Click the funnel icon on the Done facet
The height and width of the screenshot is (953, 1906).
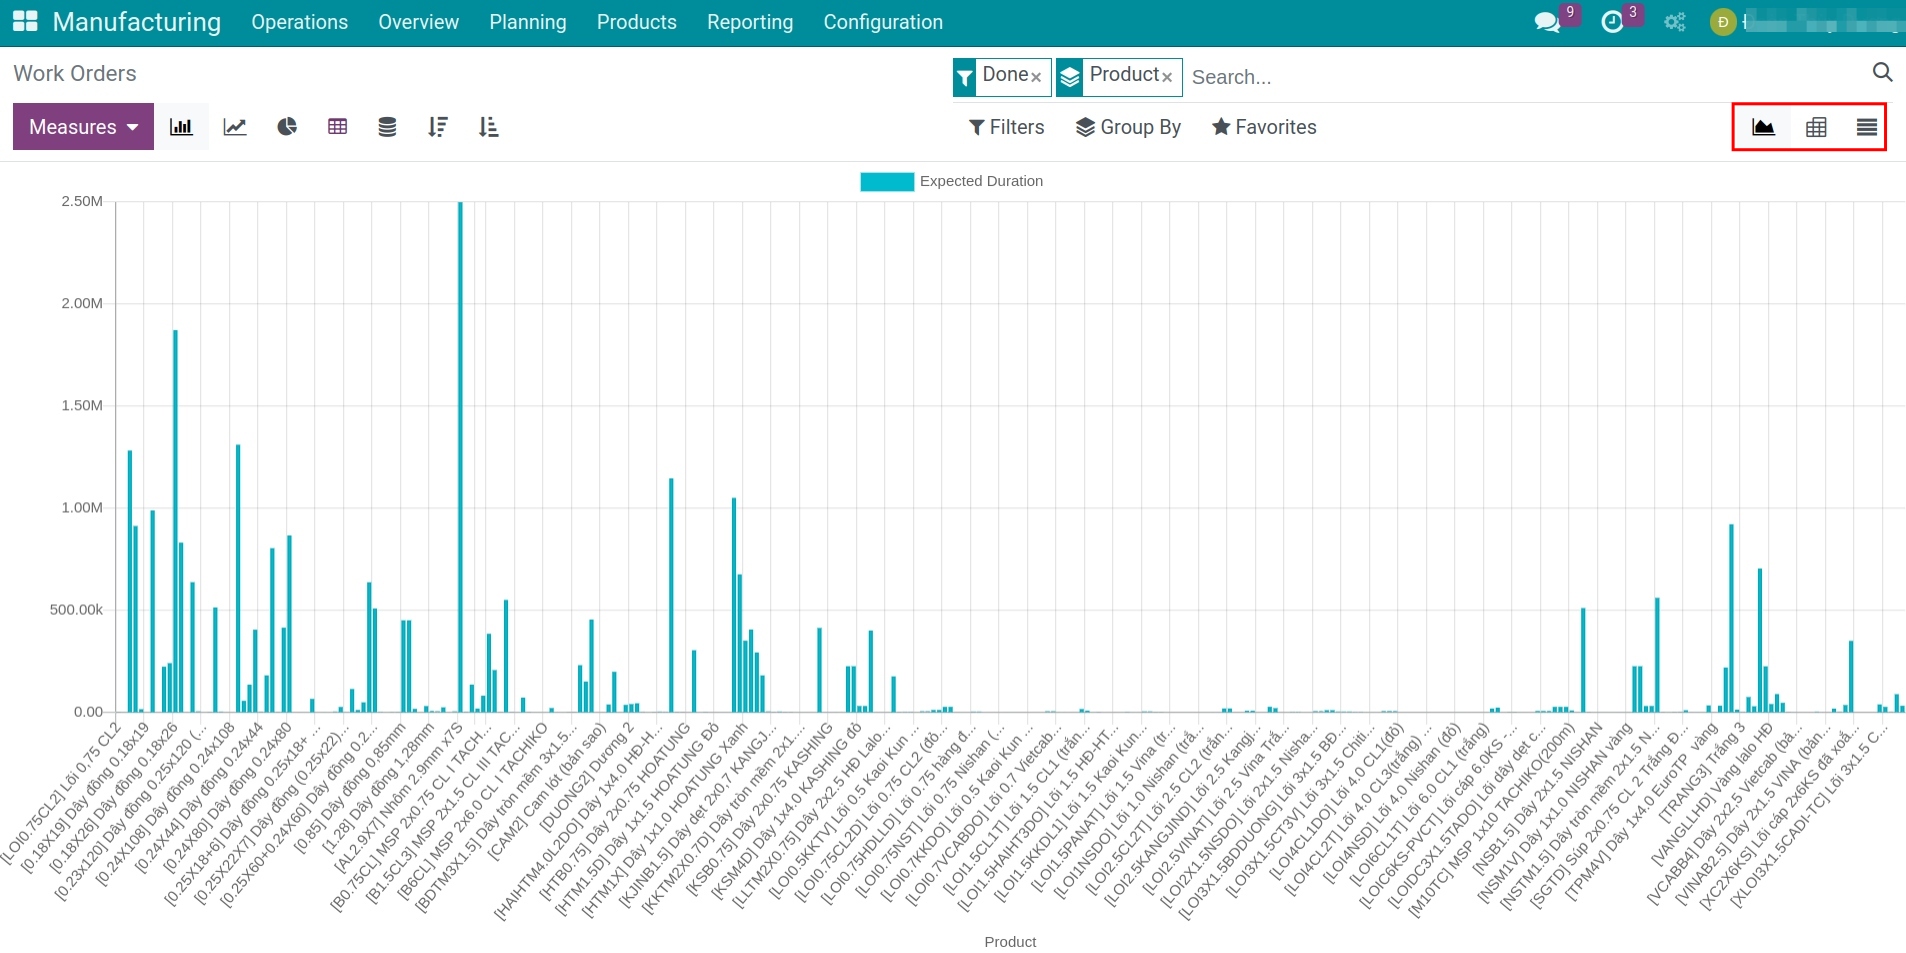[965, 77]
